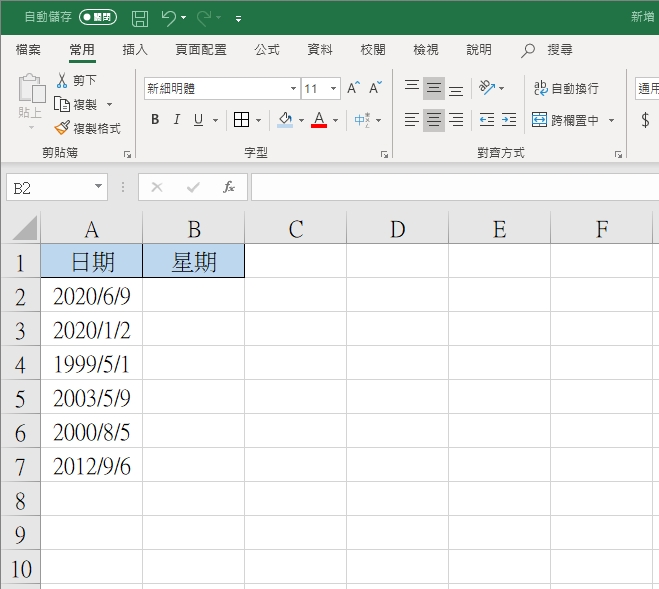Click the Save icon in title bar
659x589 pixels.
[x=140, y=18]
